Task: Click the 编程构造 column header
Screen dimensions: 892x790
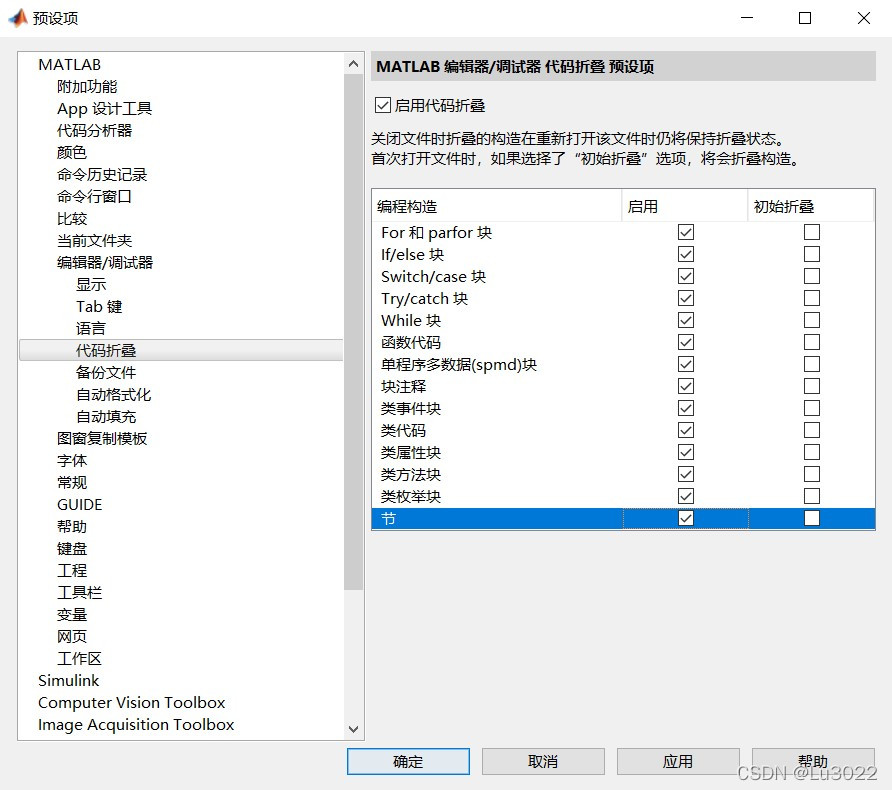Action: [497, 206]
